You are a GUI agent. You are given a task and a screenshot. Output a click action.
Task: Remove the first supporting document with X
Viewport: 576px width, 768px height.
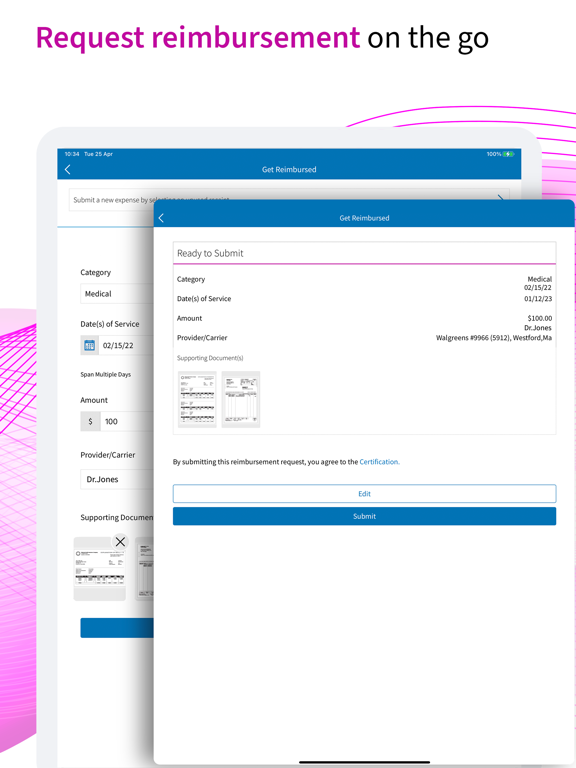(x=120, y=541)
